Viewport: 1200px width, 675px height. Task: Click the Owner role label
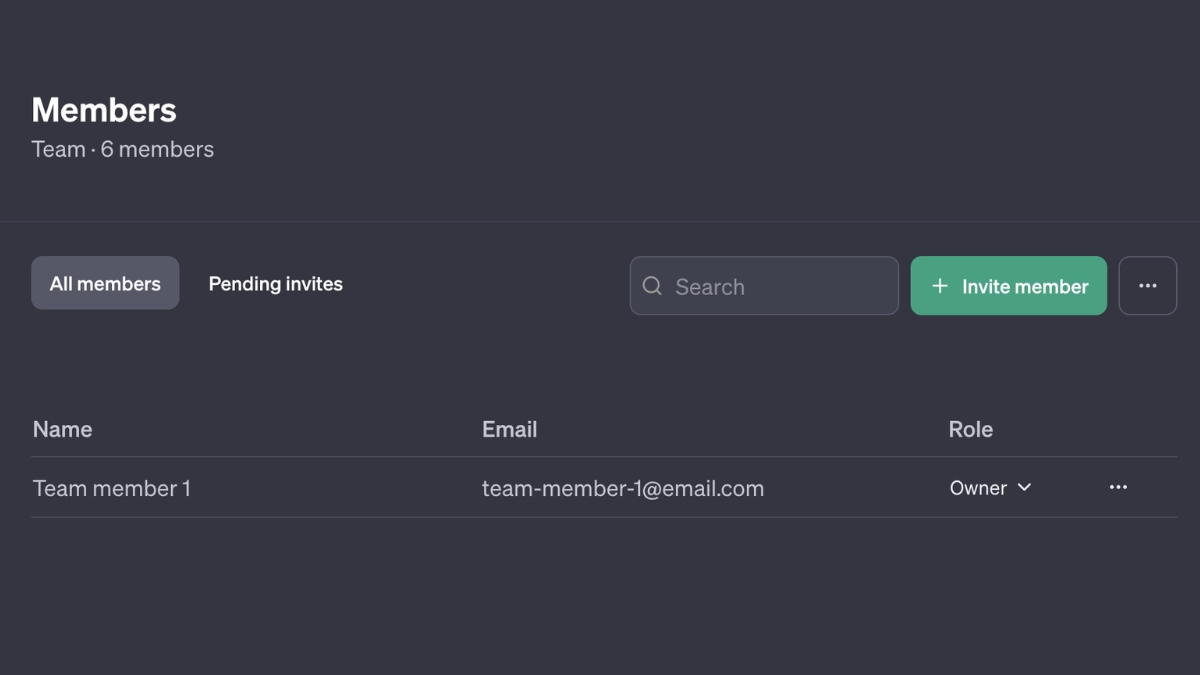click(978, 488)
